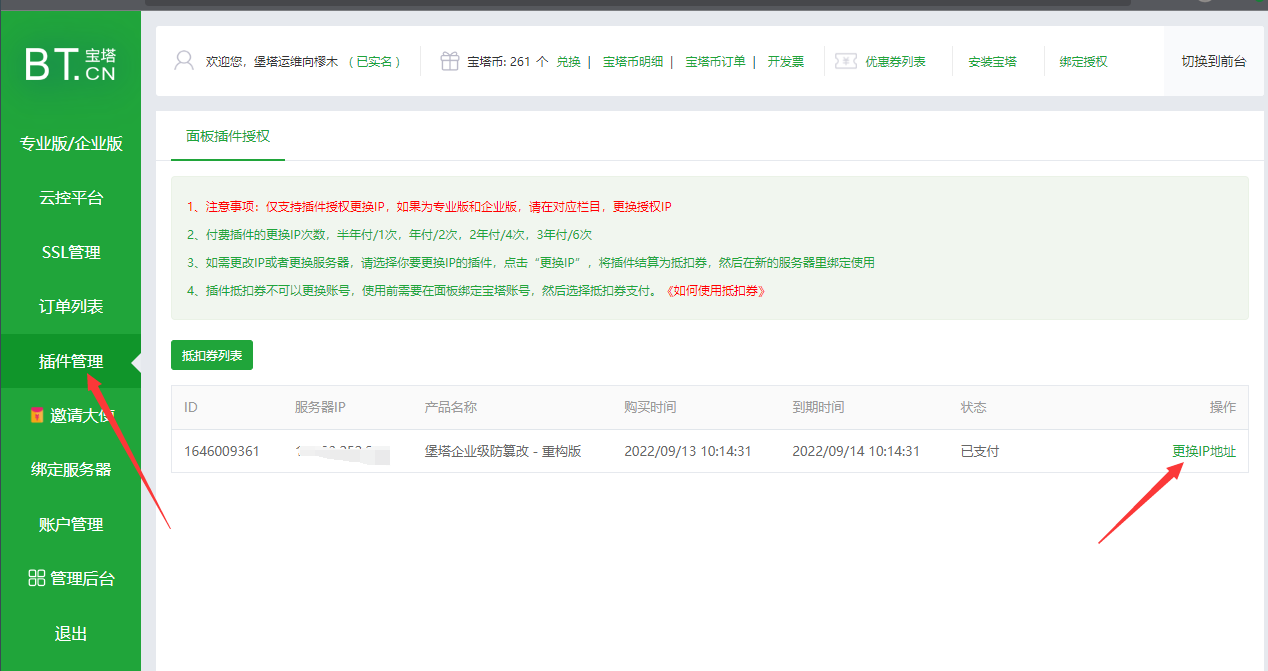Click the ID column header
This screenshot has width=1268, height=671.
[191, 407]
